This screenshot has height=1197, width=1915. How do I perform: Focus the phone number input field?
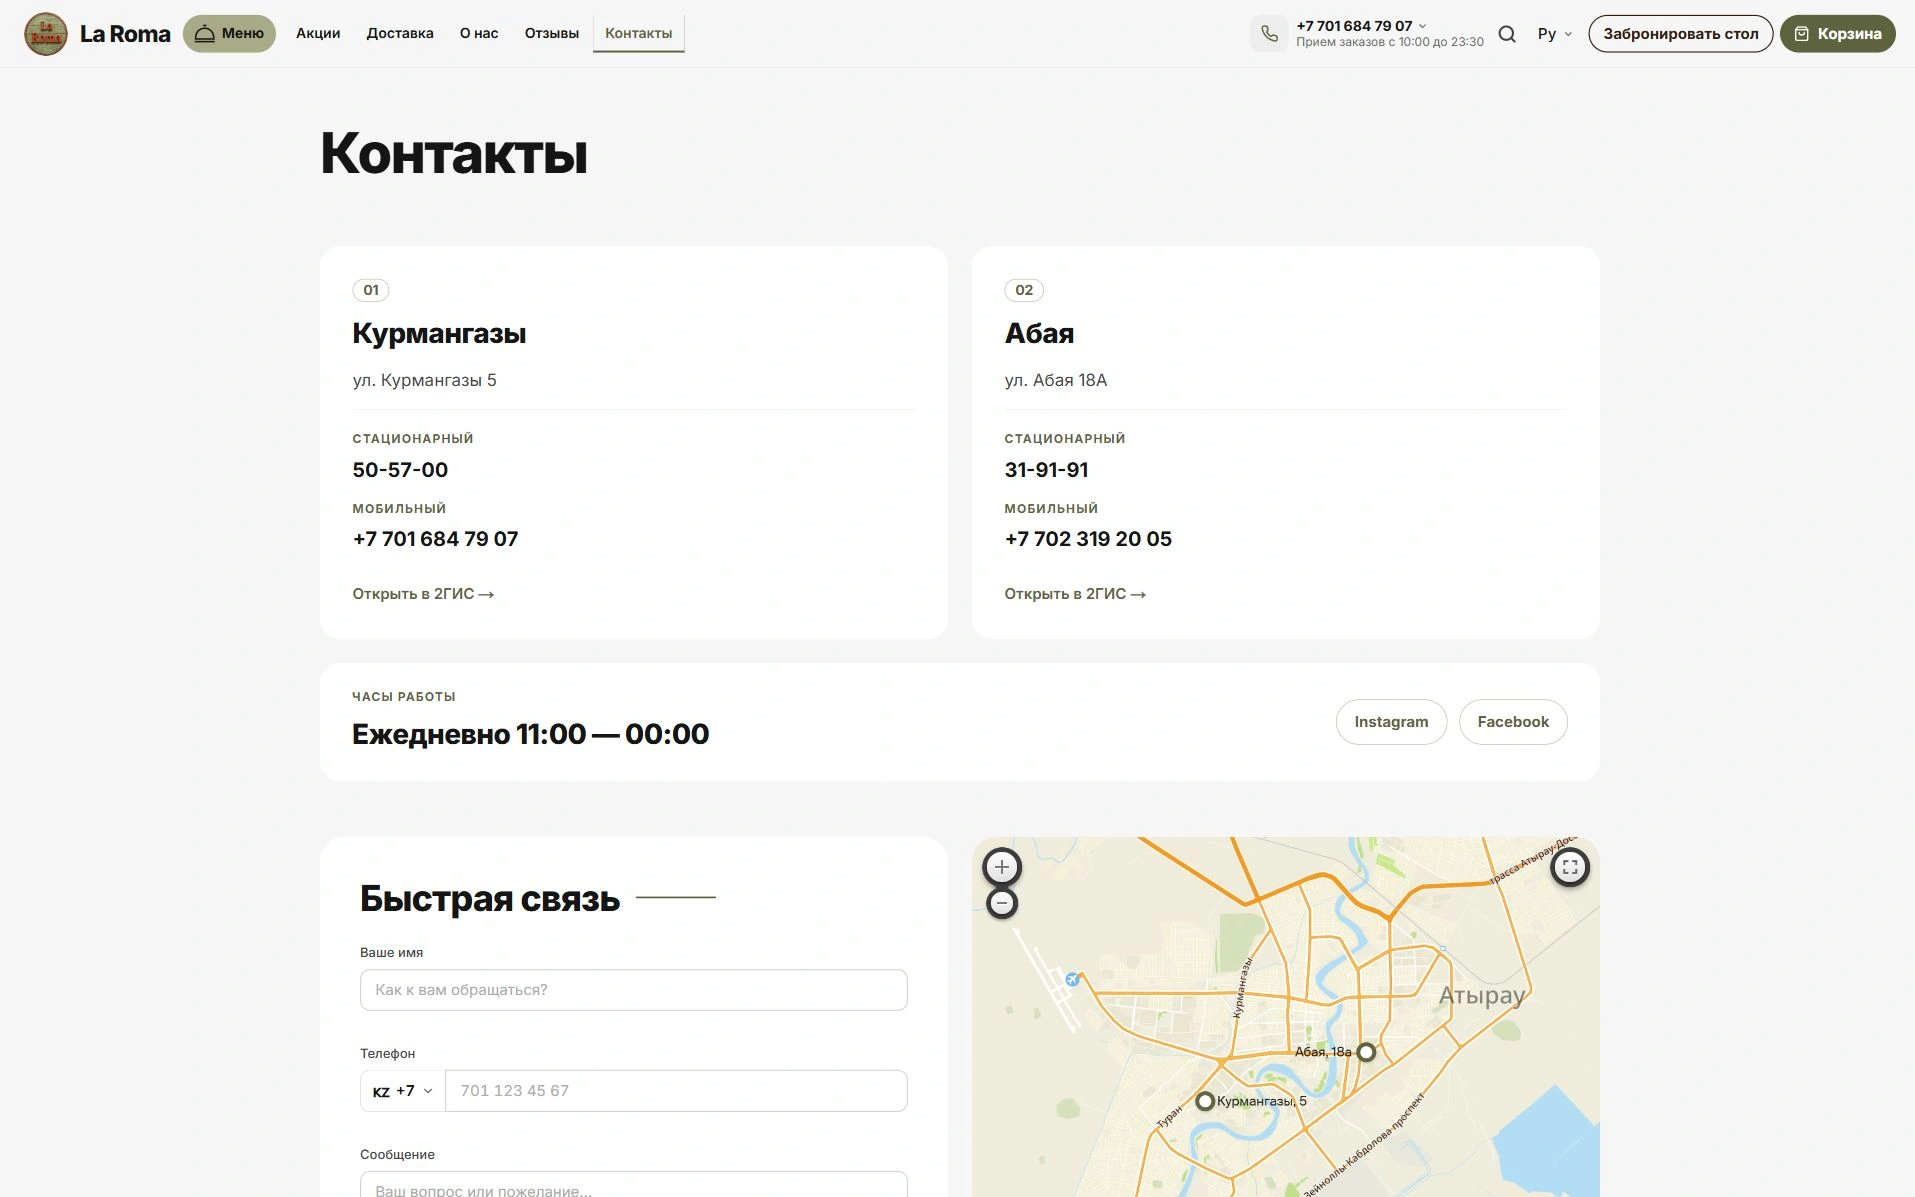(x=676, y=1091)
